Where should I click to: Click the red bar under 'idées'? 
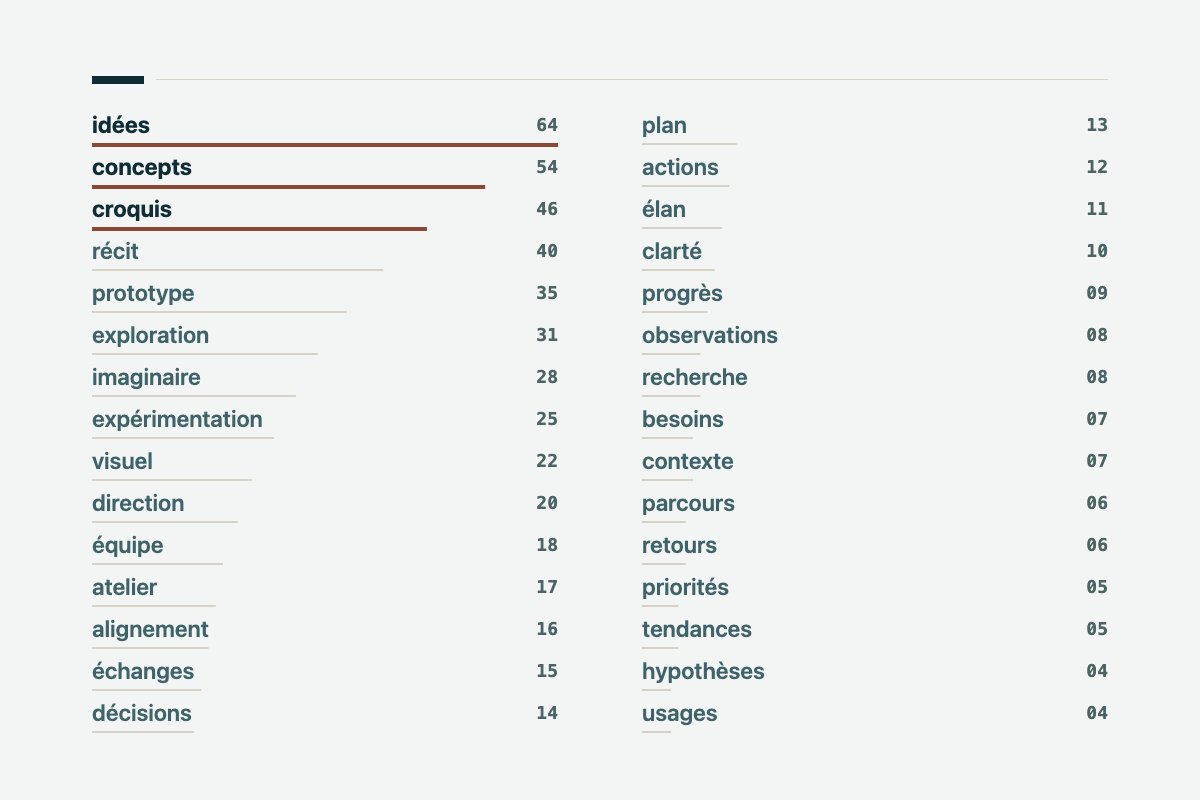coord(325,145)
